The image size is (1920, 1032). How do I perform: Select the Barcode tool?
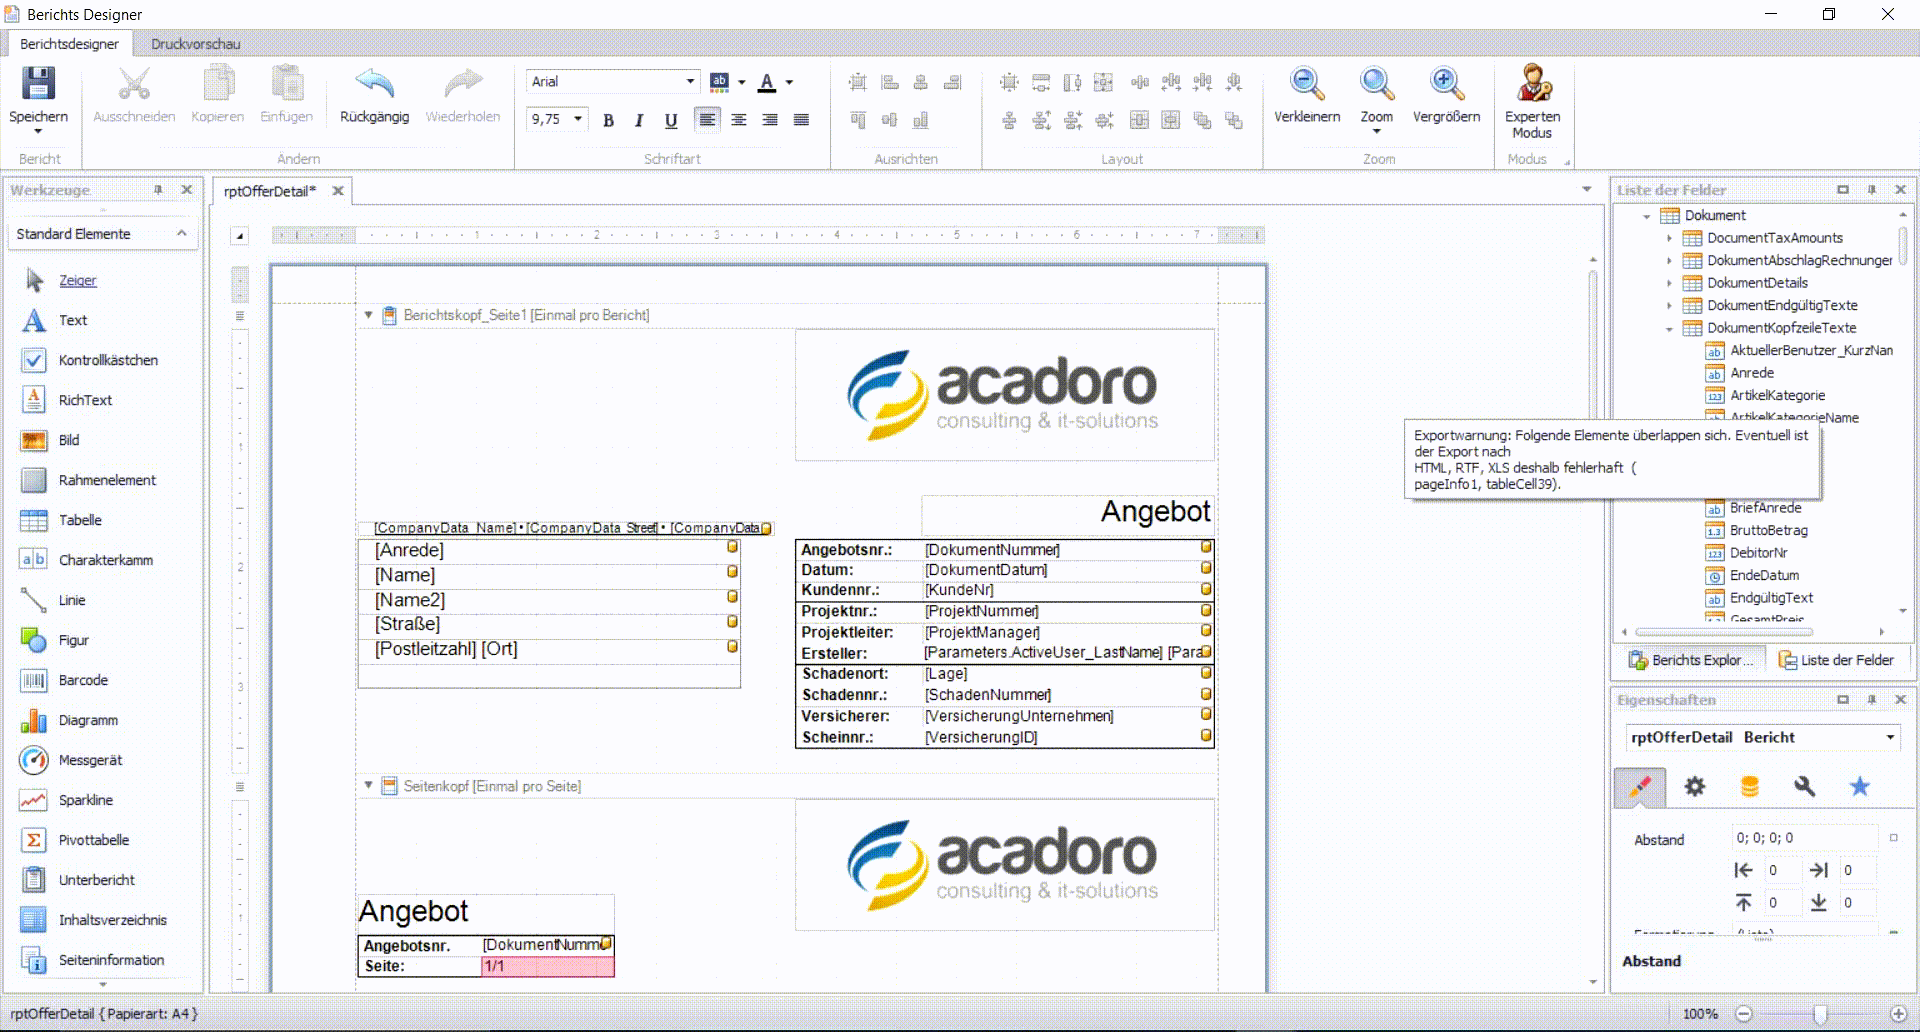click(x=82, y=680)
